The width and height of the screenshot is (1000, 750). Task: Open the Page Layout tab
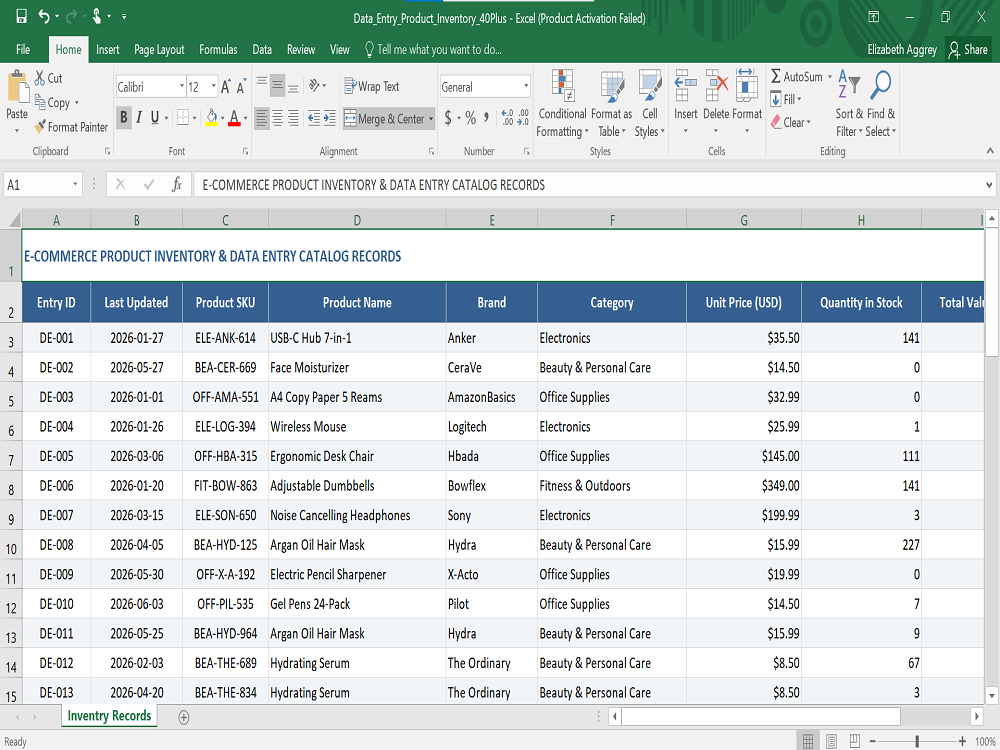pos(159,49)
